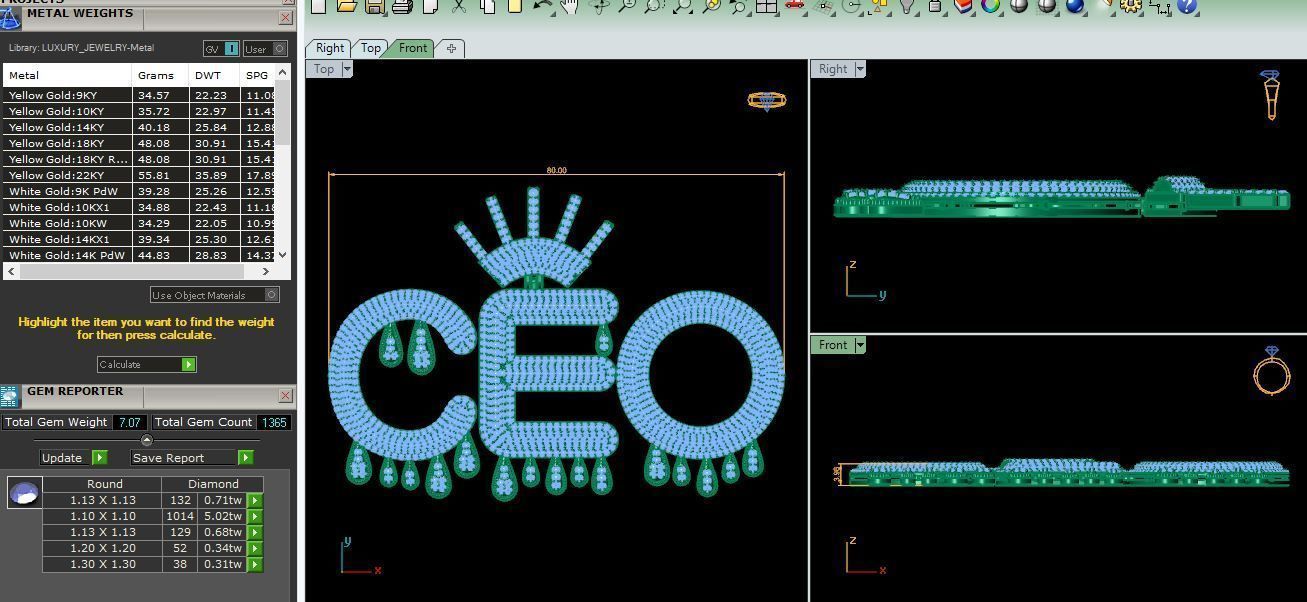
Task: Toggle the GV library switch
Action: [x=222, y=48]
